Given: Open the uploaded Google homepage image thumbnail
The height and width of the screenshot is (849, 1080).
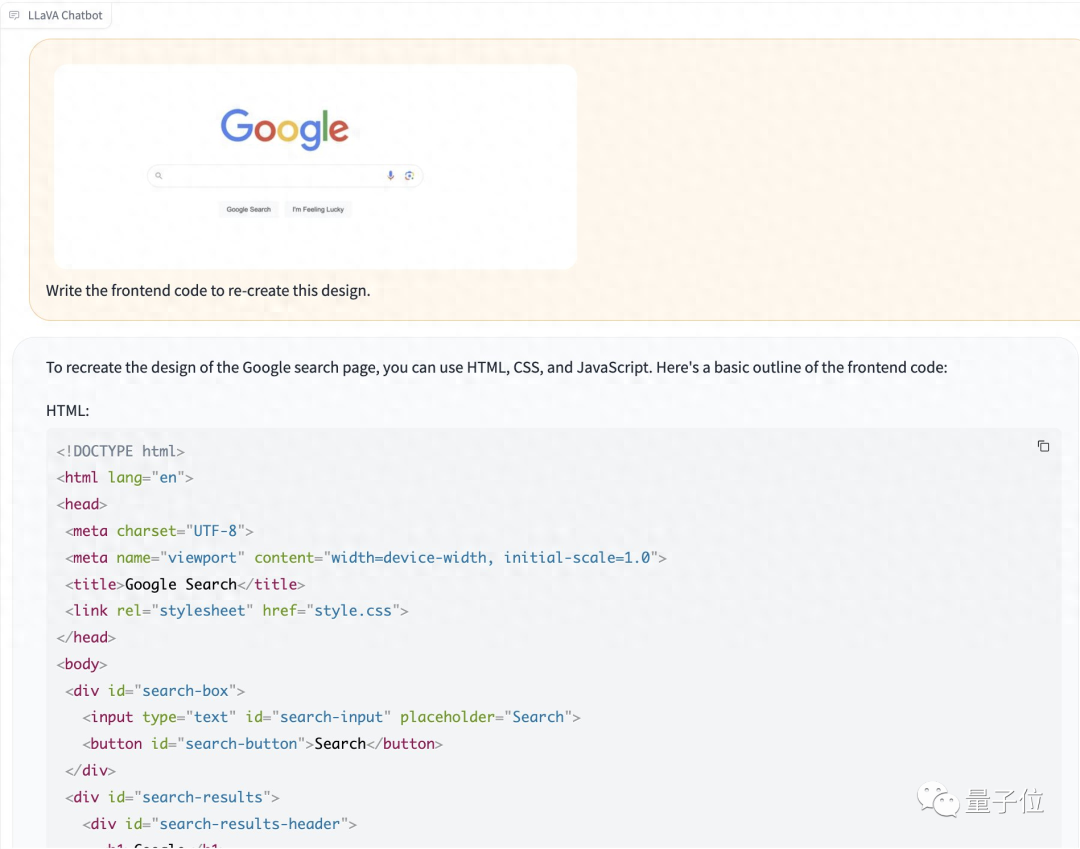Looking at the screenshot, I should tap(315, 166).
